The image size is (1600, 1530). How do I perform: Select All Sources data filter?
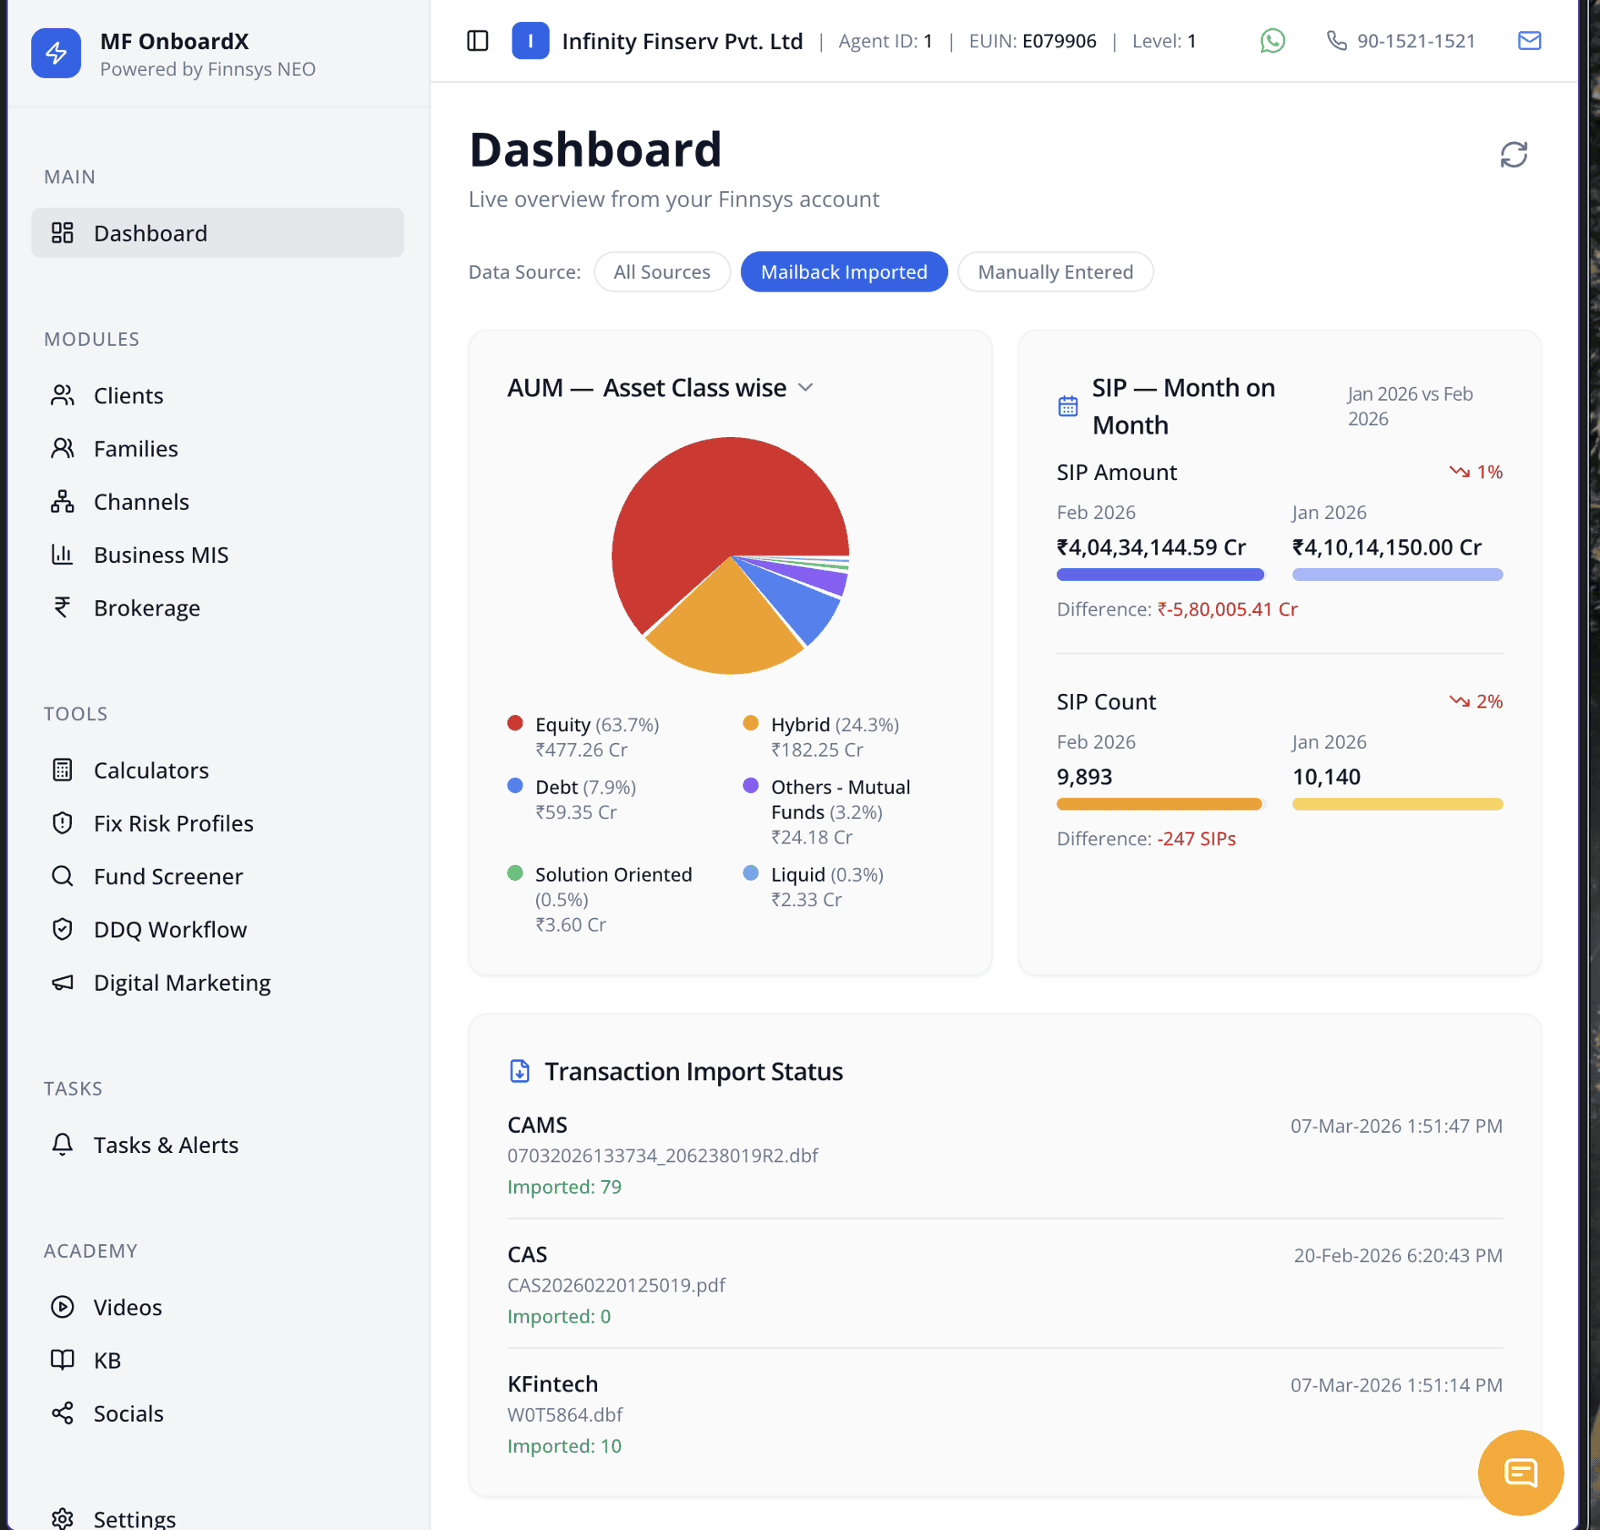tap(661, 272)
